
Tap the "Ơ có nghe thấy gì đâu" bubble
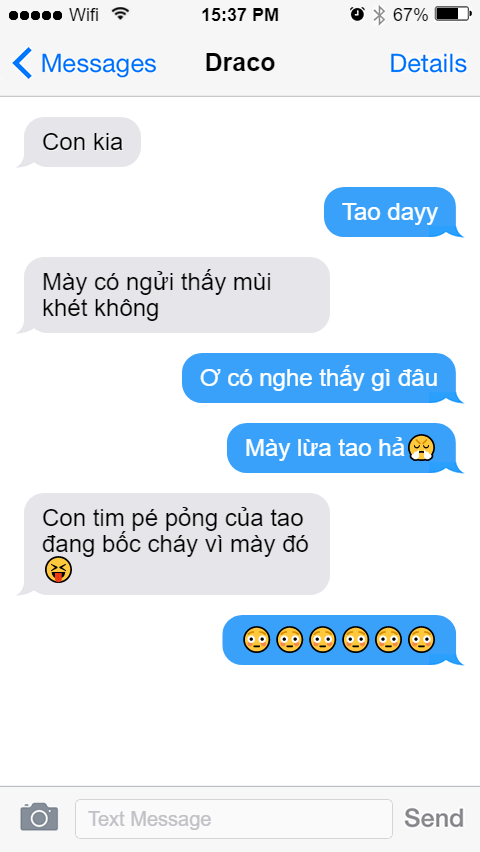(320, 378)
